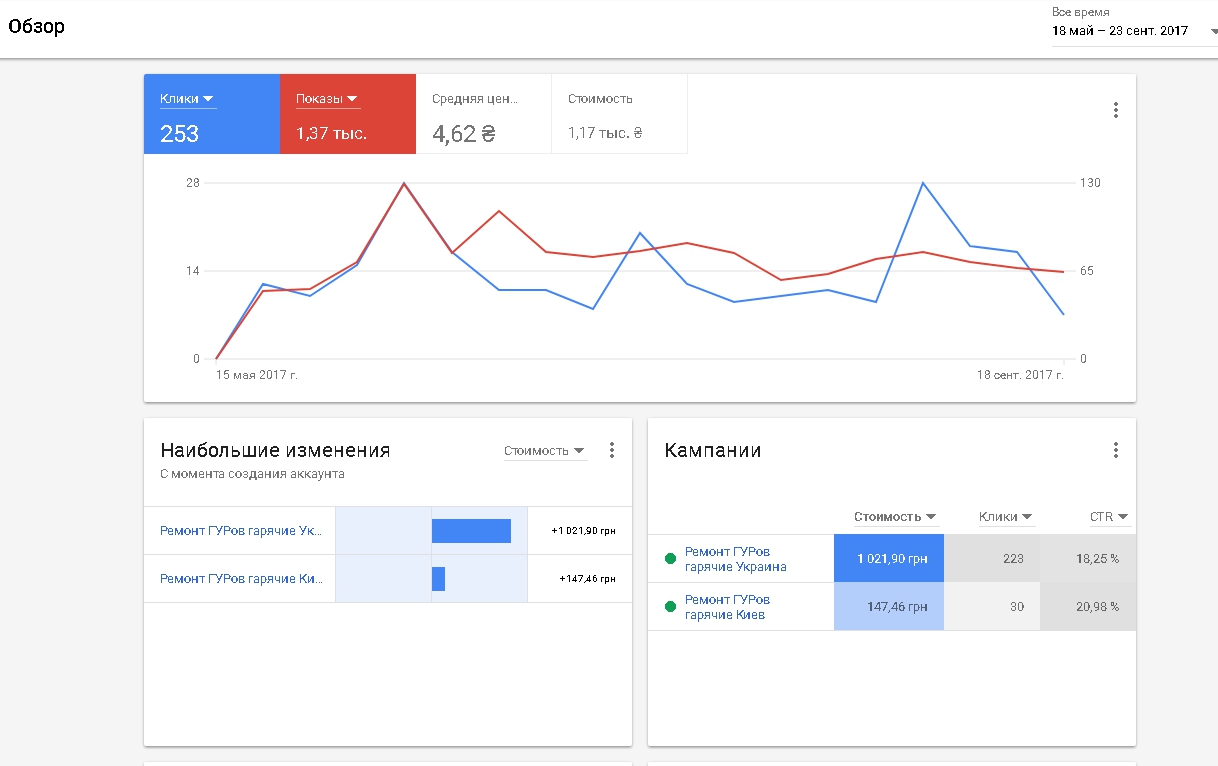Click the long blue change bar for +1 021,90 грн
Viewport: 1218px width, 766px height.
(471, 531)
